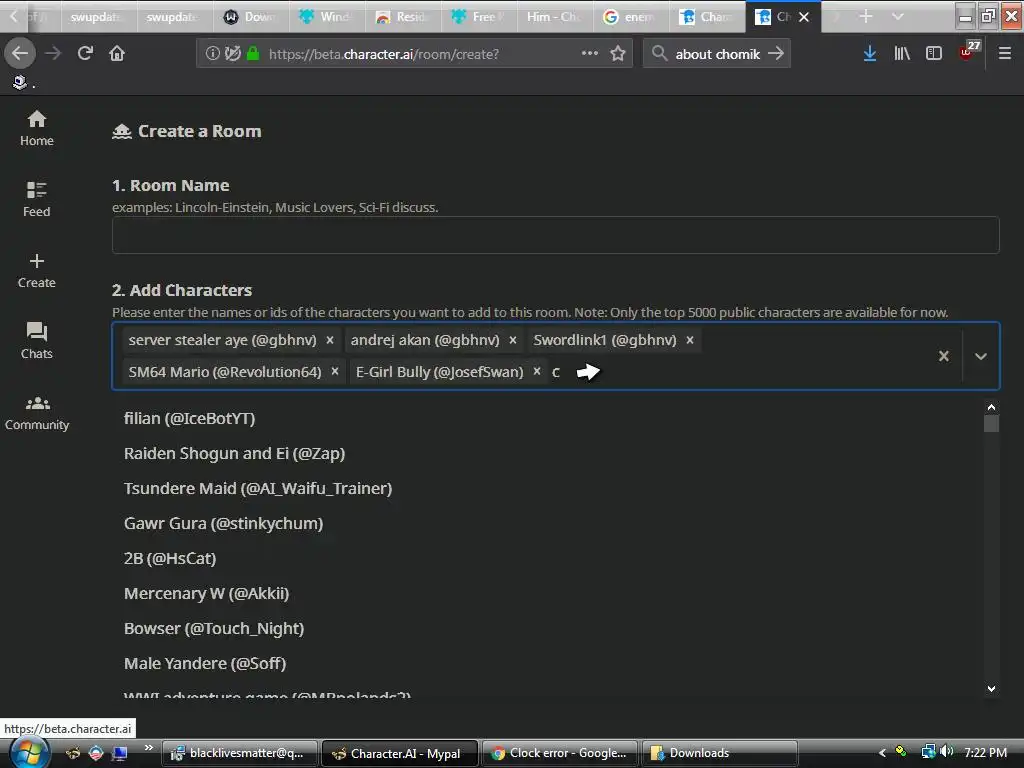Screen dimensions: 1024x768
Task: Open page actions three-dot menu
Action: pyautogui.click(x=590, y=53)
